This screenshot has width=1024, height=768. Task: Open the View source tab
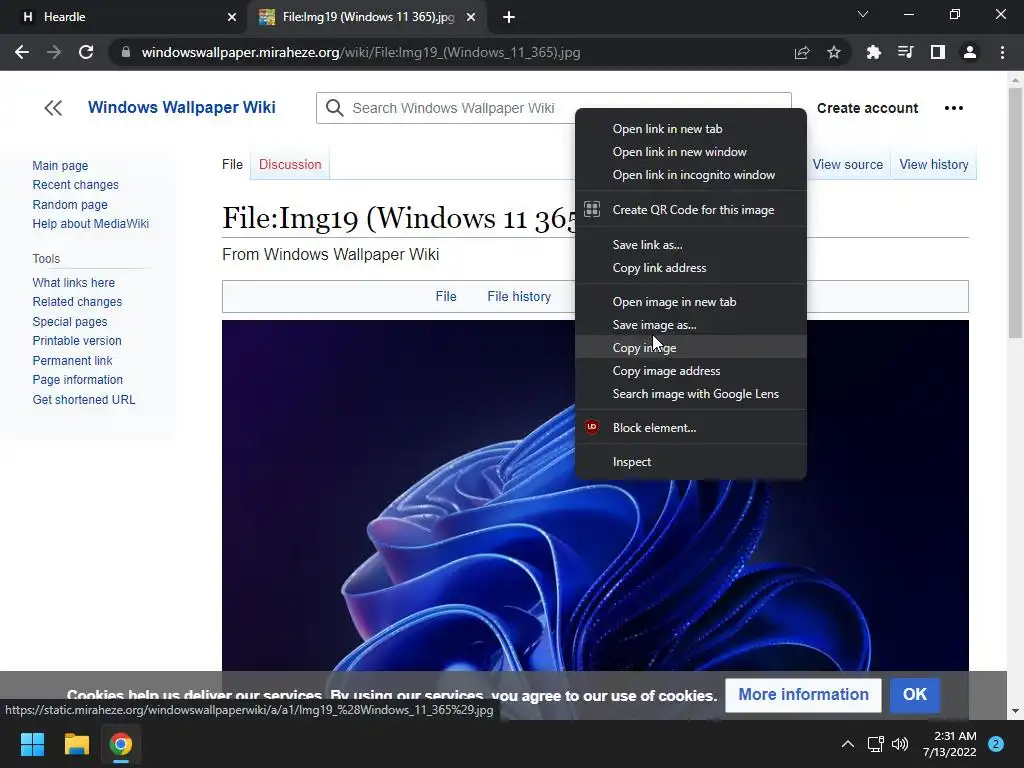click(848, 165)
